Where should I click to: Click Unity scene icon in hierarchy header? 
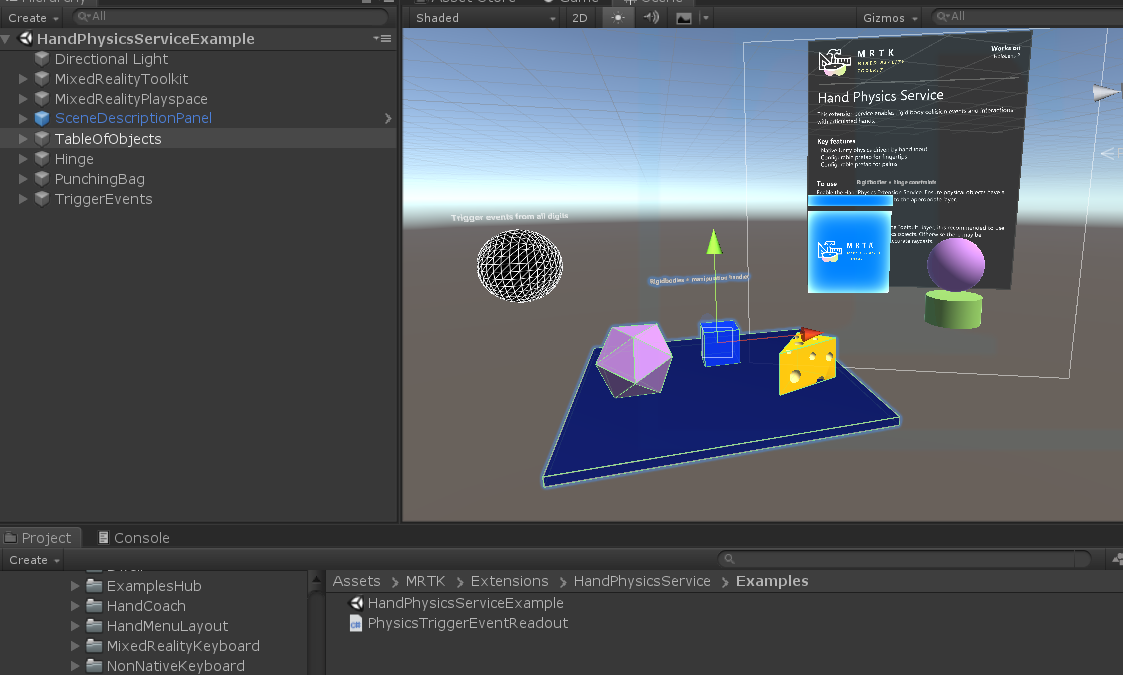(x=25, y=38)
